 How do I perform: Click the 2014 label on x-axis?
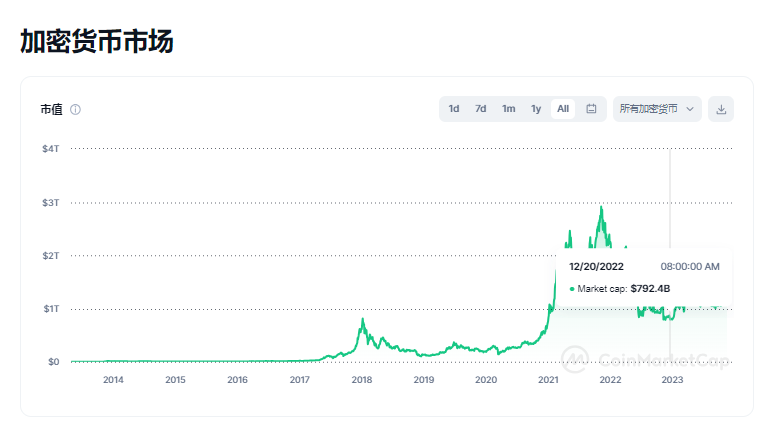point(113,380)
